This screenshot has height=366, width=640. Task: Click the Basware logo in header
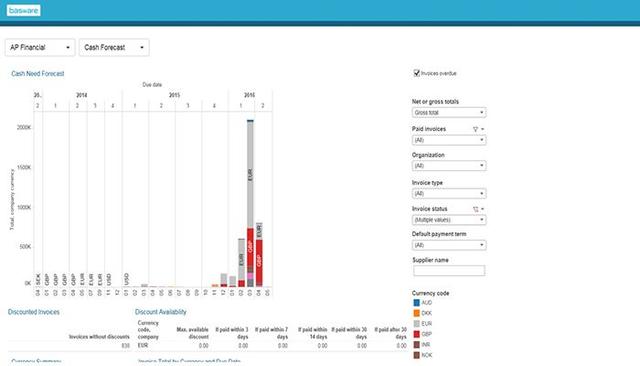23,11
